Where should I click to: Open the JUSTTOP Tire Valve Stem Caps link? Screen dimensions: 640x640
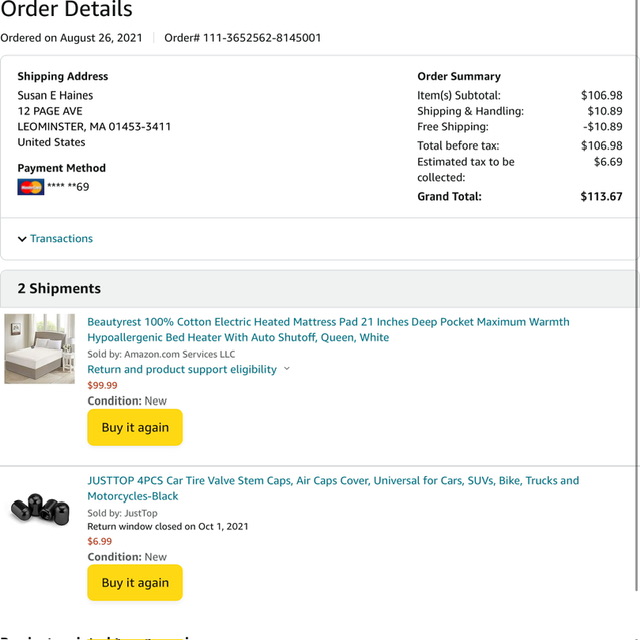[333, 488]
